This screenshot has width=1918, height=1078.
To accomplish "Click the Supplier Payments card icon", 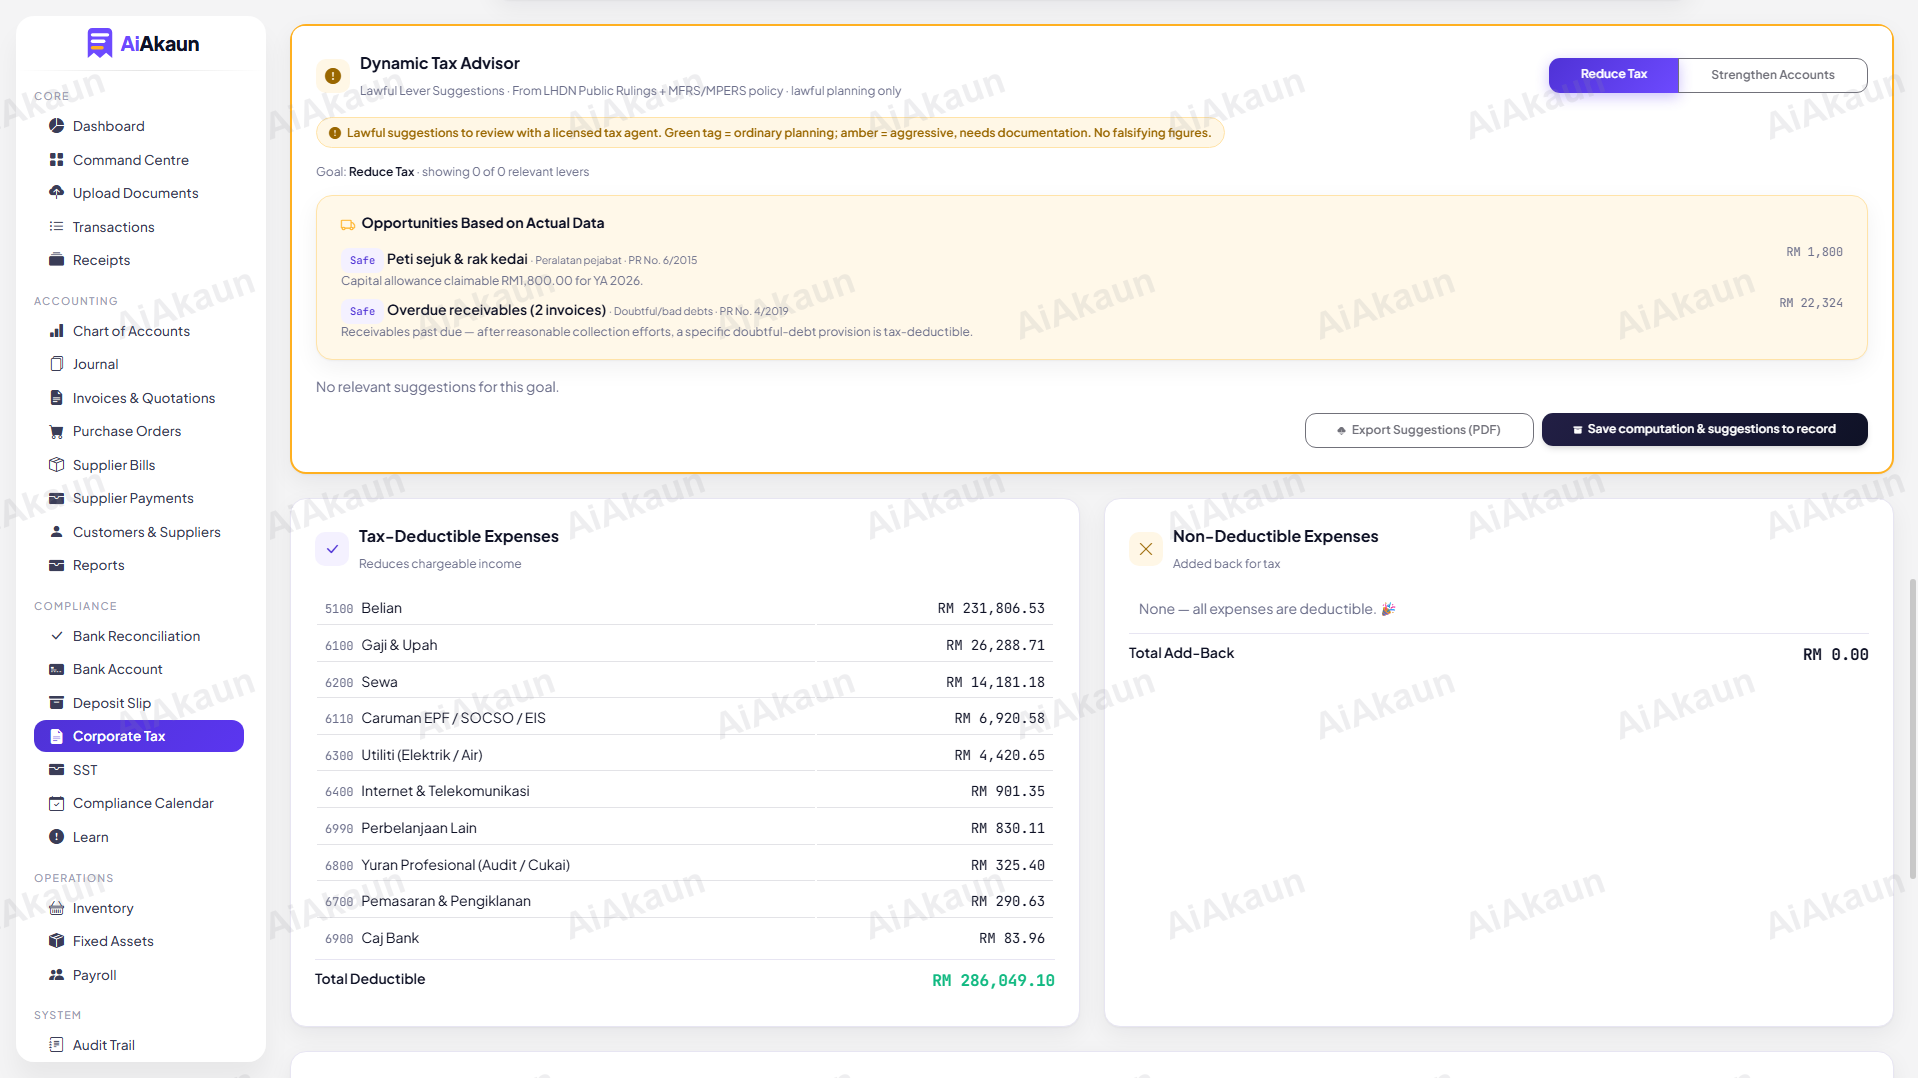I will pos(57,498).
